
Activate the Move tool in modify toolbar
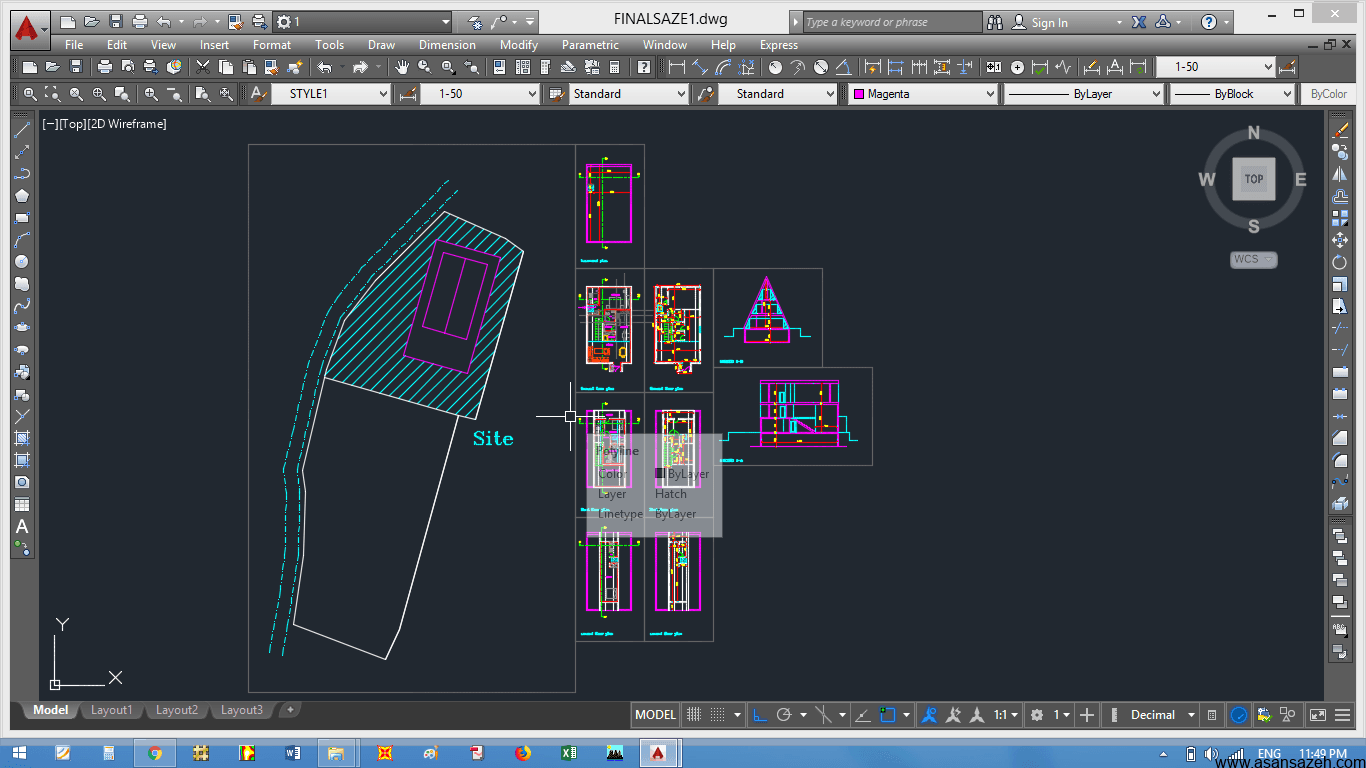[1340, 240]
